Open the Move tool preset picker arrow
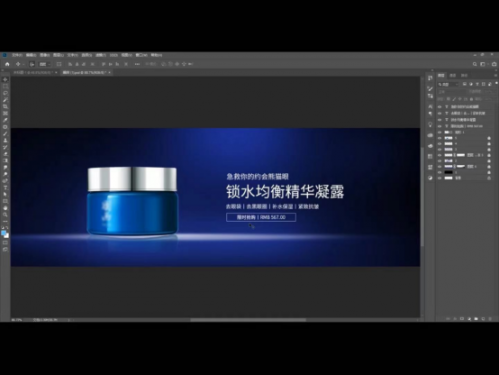499x375 pixels. (x=23, y=64)
